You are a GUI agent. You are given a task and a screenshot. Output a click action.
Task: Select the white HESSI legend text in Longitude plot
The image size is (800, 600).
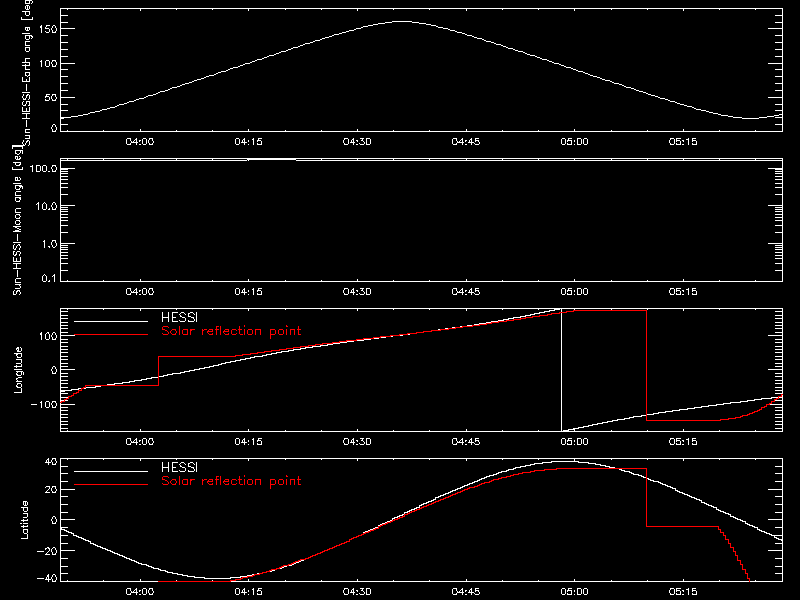pos(179,317)
